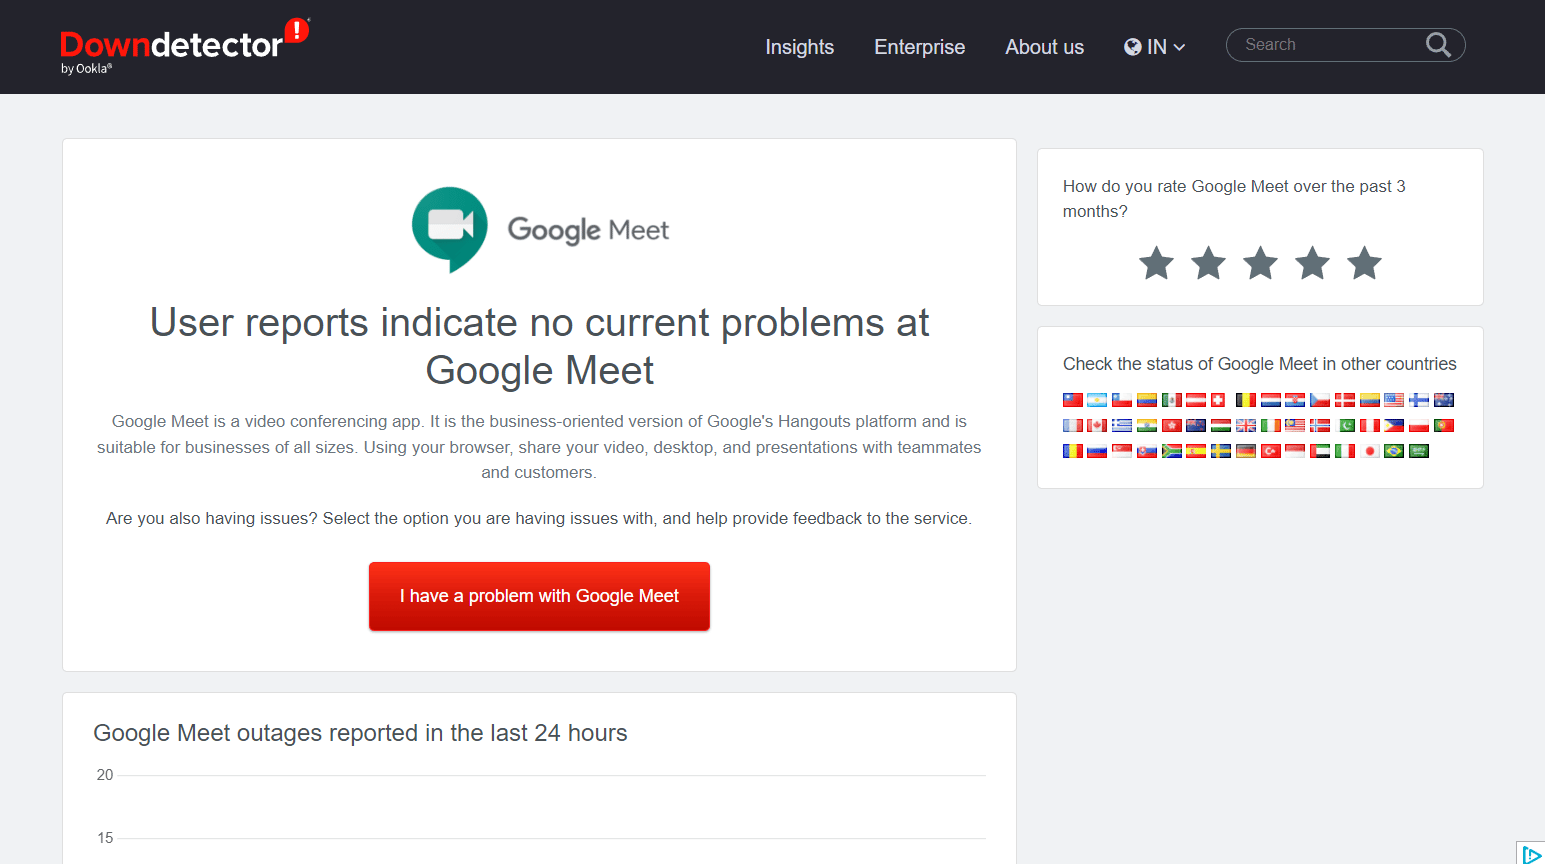Select the Canada flag
Image resolution: width=1545 pixels, height=864 pixels.
1097,425
